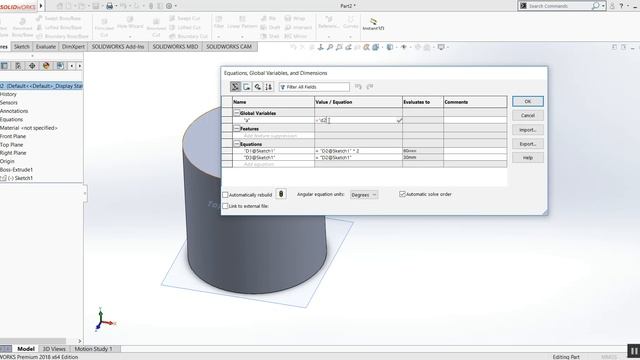Open Print dropdown arrow in top toolbar
Image resolution: width=640 pixels, height=360 pixels.
116,6
